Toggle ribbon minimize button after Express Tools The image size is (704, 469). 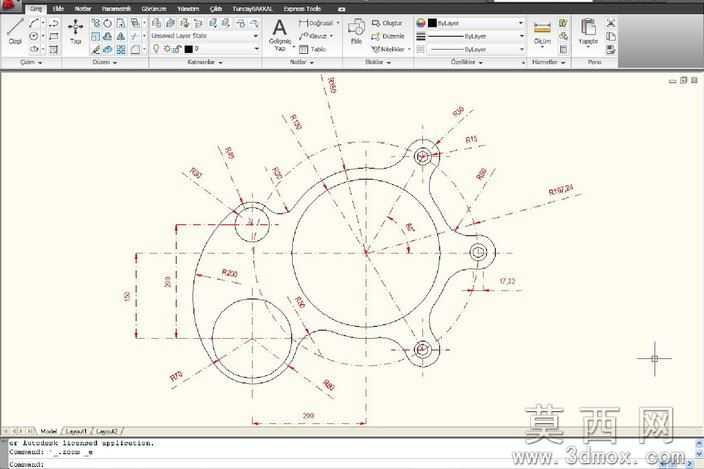tap(341, 9)
